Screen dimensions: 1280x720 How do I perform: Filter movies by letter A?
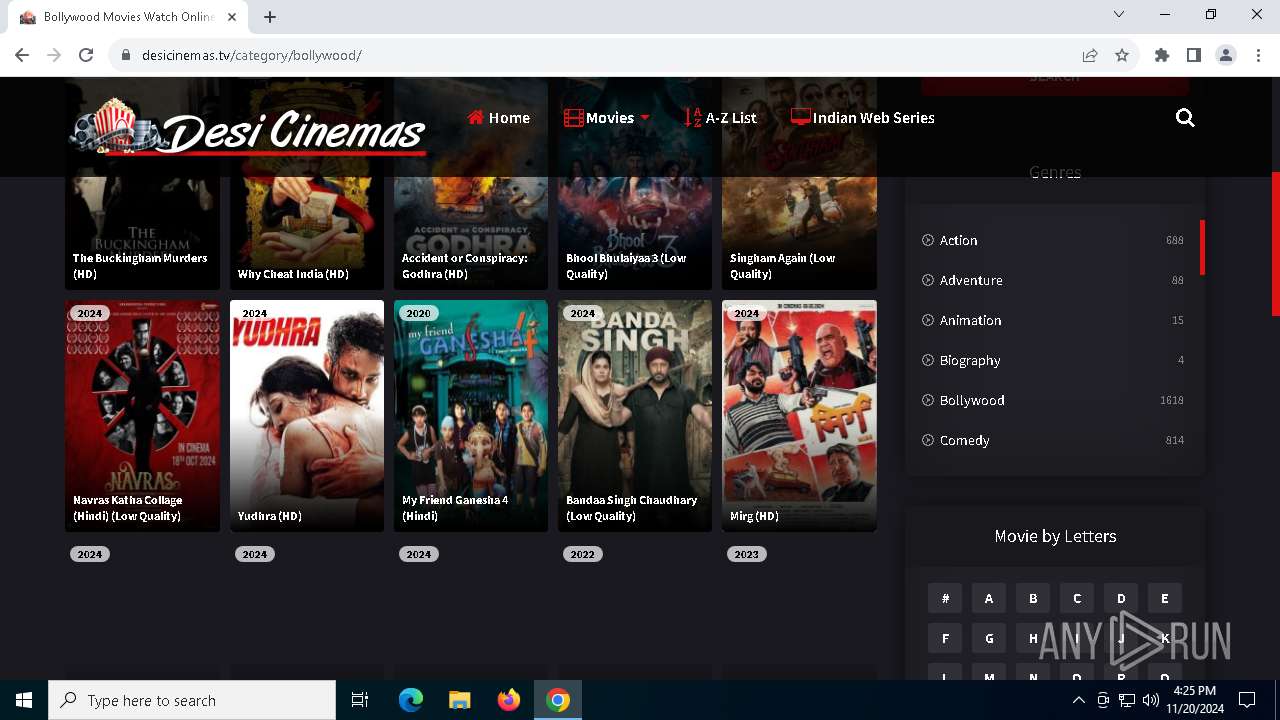[x=989, y=598]
